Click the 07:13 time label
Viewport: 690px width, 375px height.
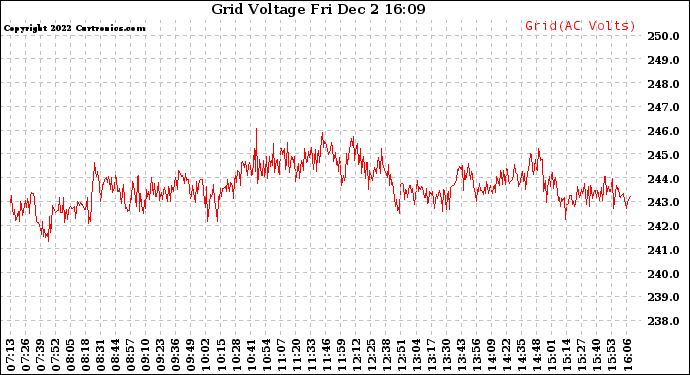[x=11, y=355]
